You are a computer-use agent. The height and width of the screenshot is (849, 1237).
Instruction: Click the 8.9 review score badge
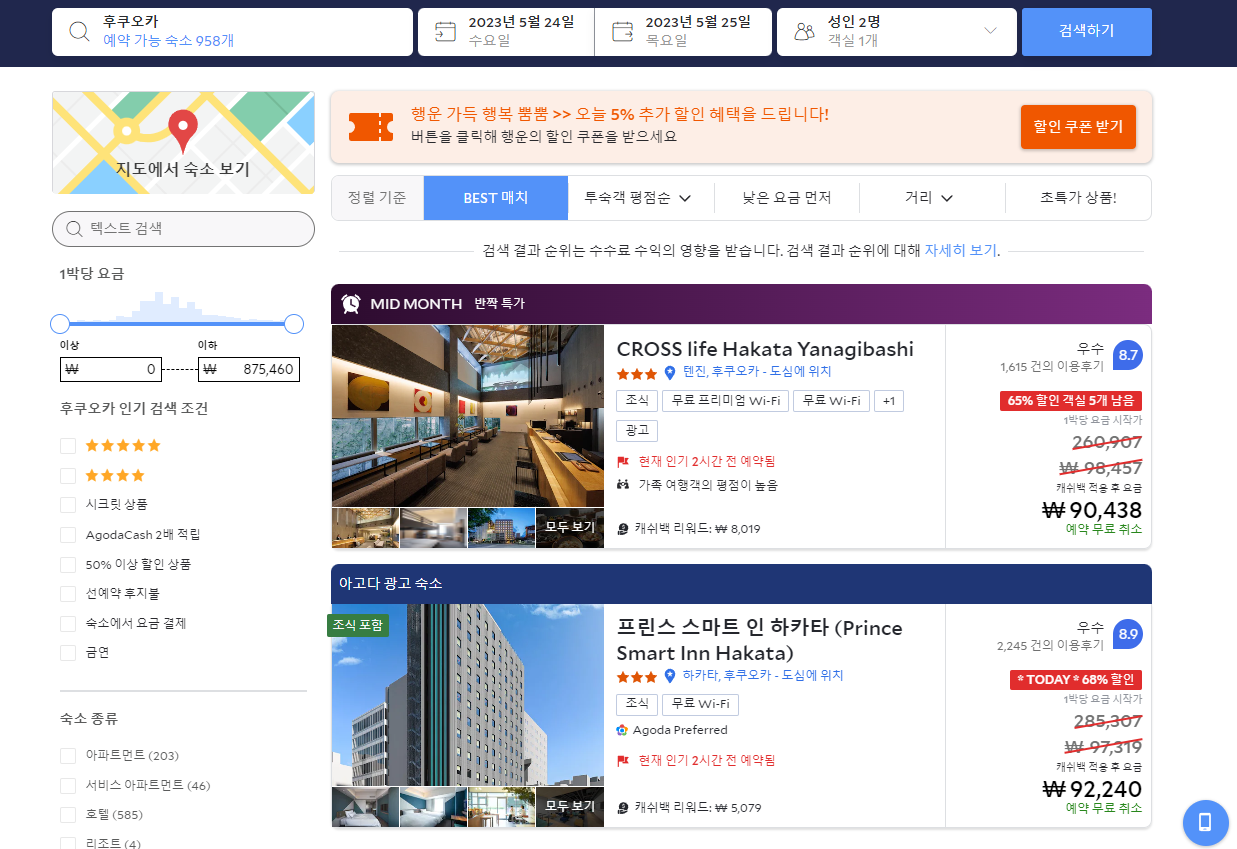[1128, 634]
